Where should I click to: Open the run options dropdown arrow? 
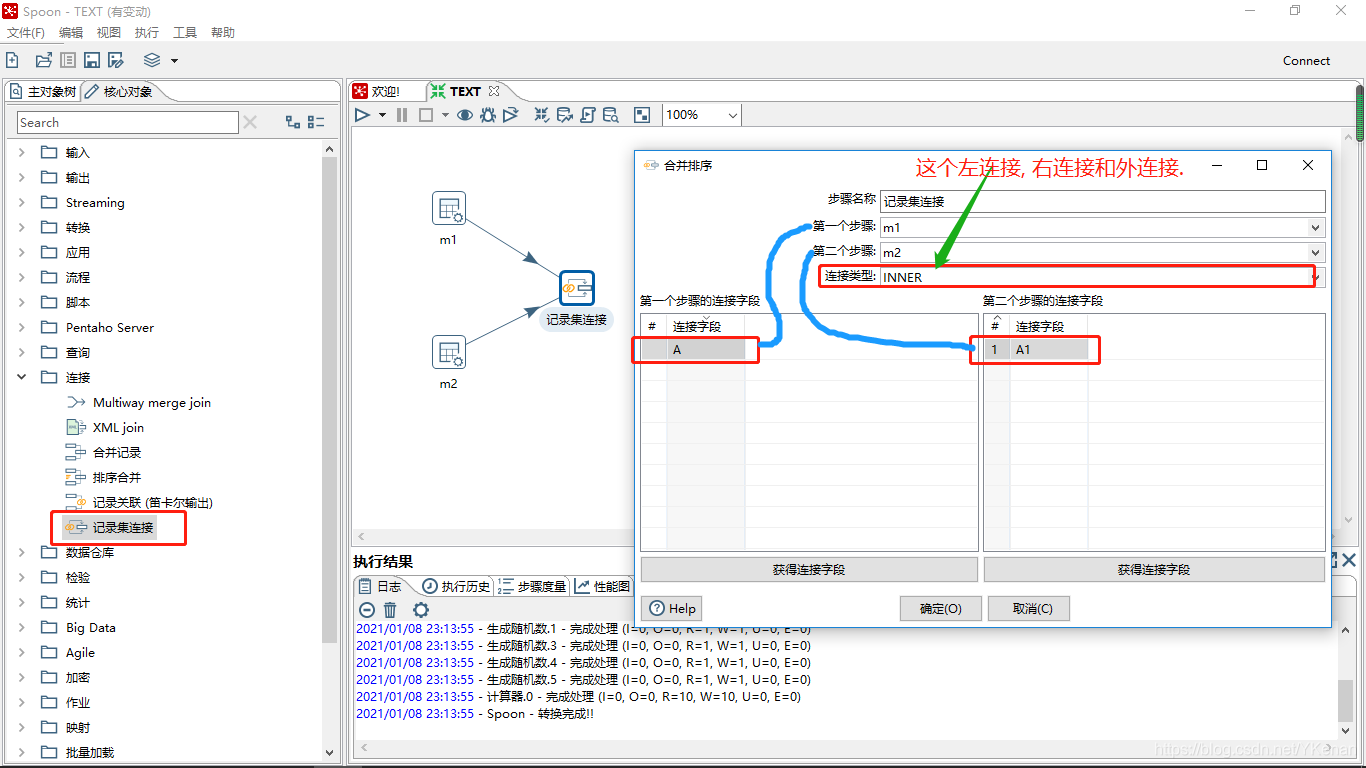[x=382, y=115]
